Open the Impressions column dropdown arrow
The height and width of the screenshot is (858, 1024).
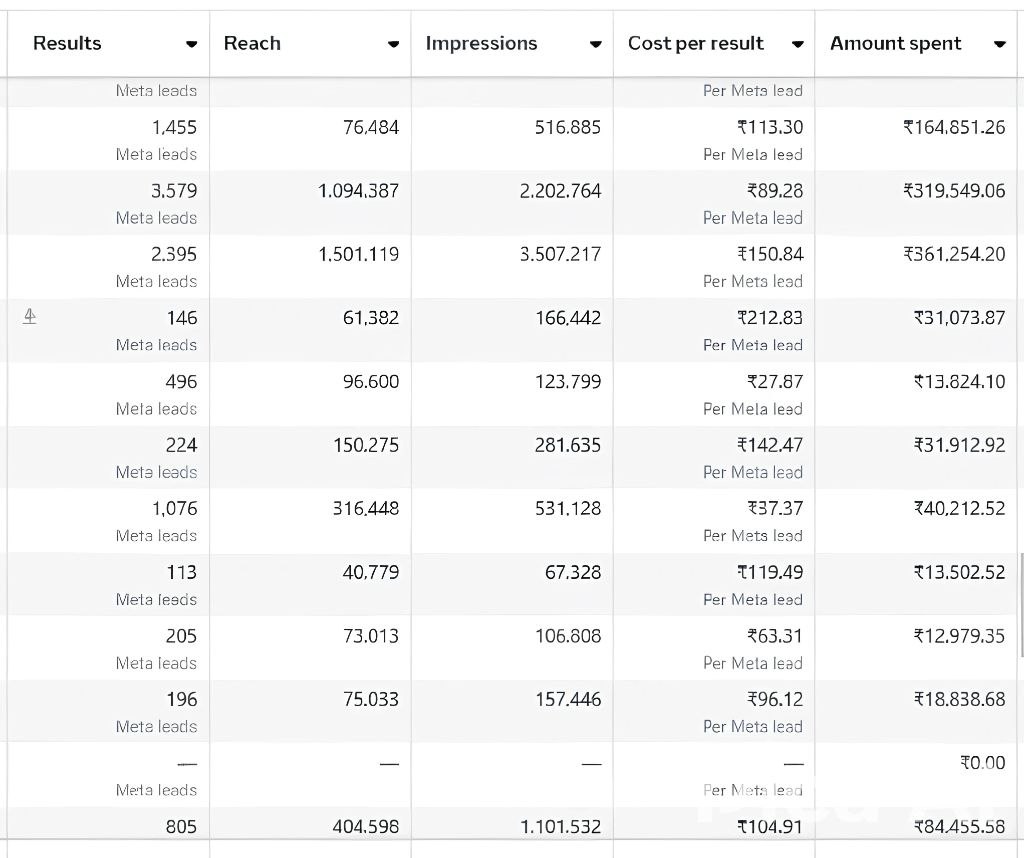pos(595,44)
